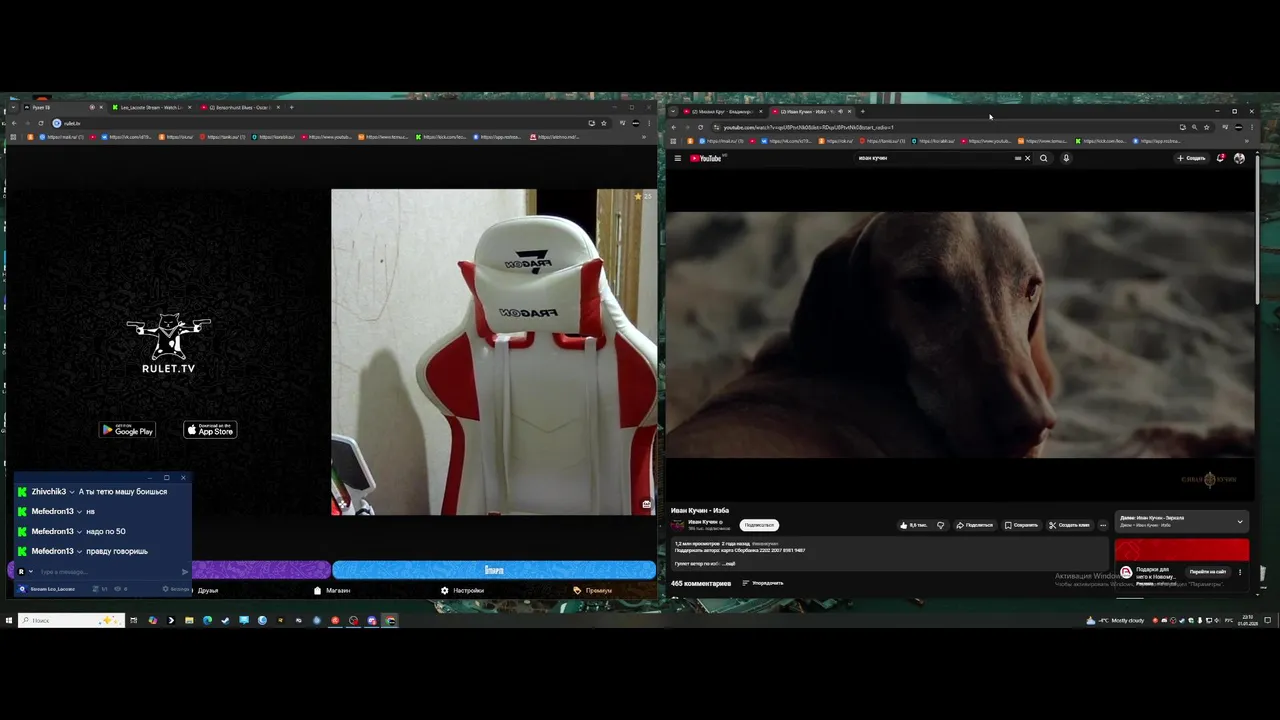Viewport: 1280px width, 720px height.
Task: Open a new tab in YouTube browser window
Action: coord(862,111)
